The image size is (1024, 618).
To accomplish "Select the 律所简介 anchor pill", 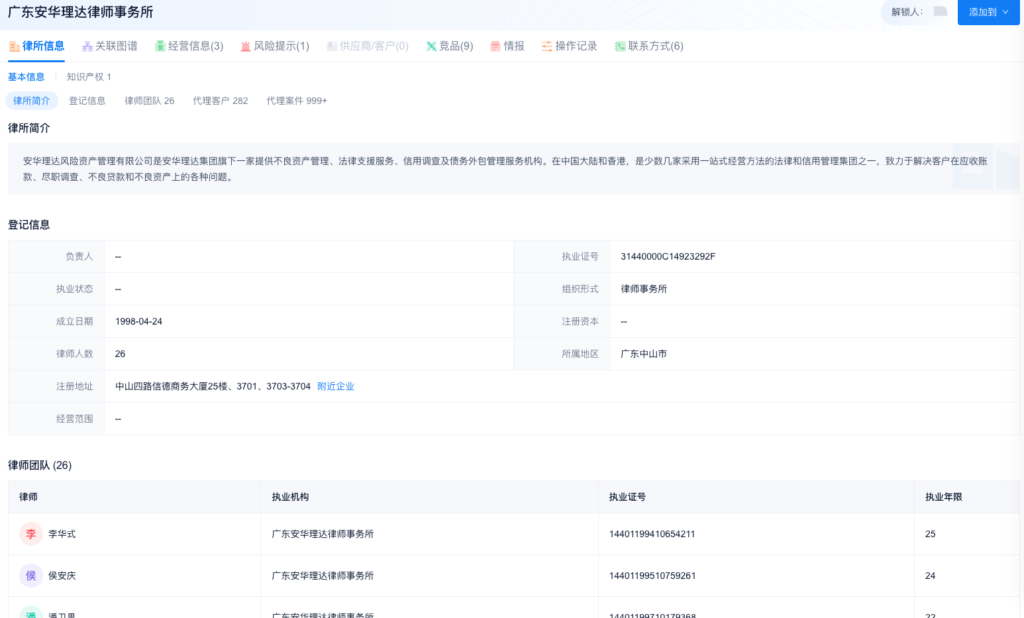I will tap(31, 101).
